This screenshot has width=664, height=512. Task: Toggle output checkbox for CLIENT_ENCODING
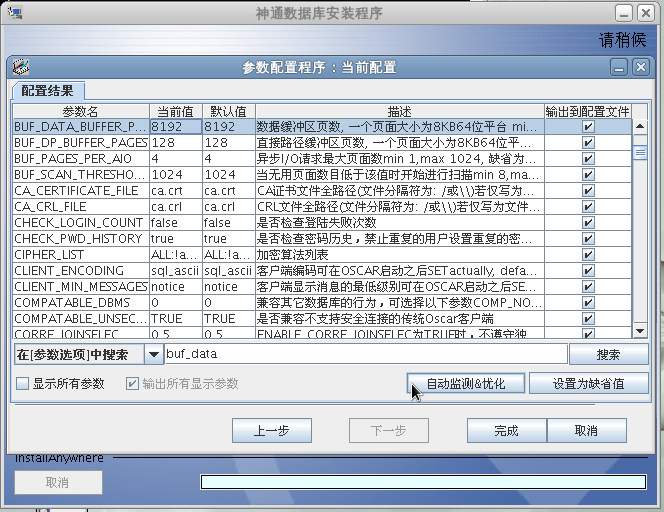(x=588, y=271)
